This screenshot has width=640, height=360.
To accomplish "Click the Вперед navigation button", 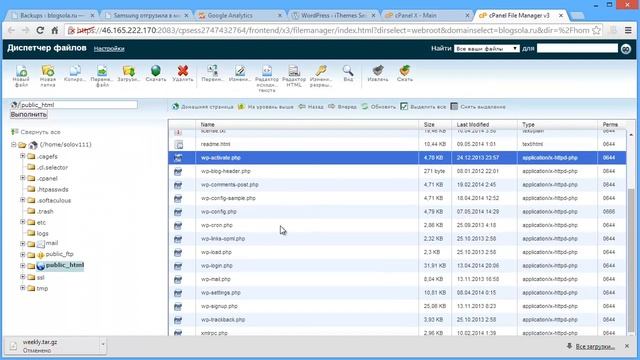I will coord(342,107).
